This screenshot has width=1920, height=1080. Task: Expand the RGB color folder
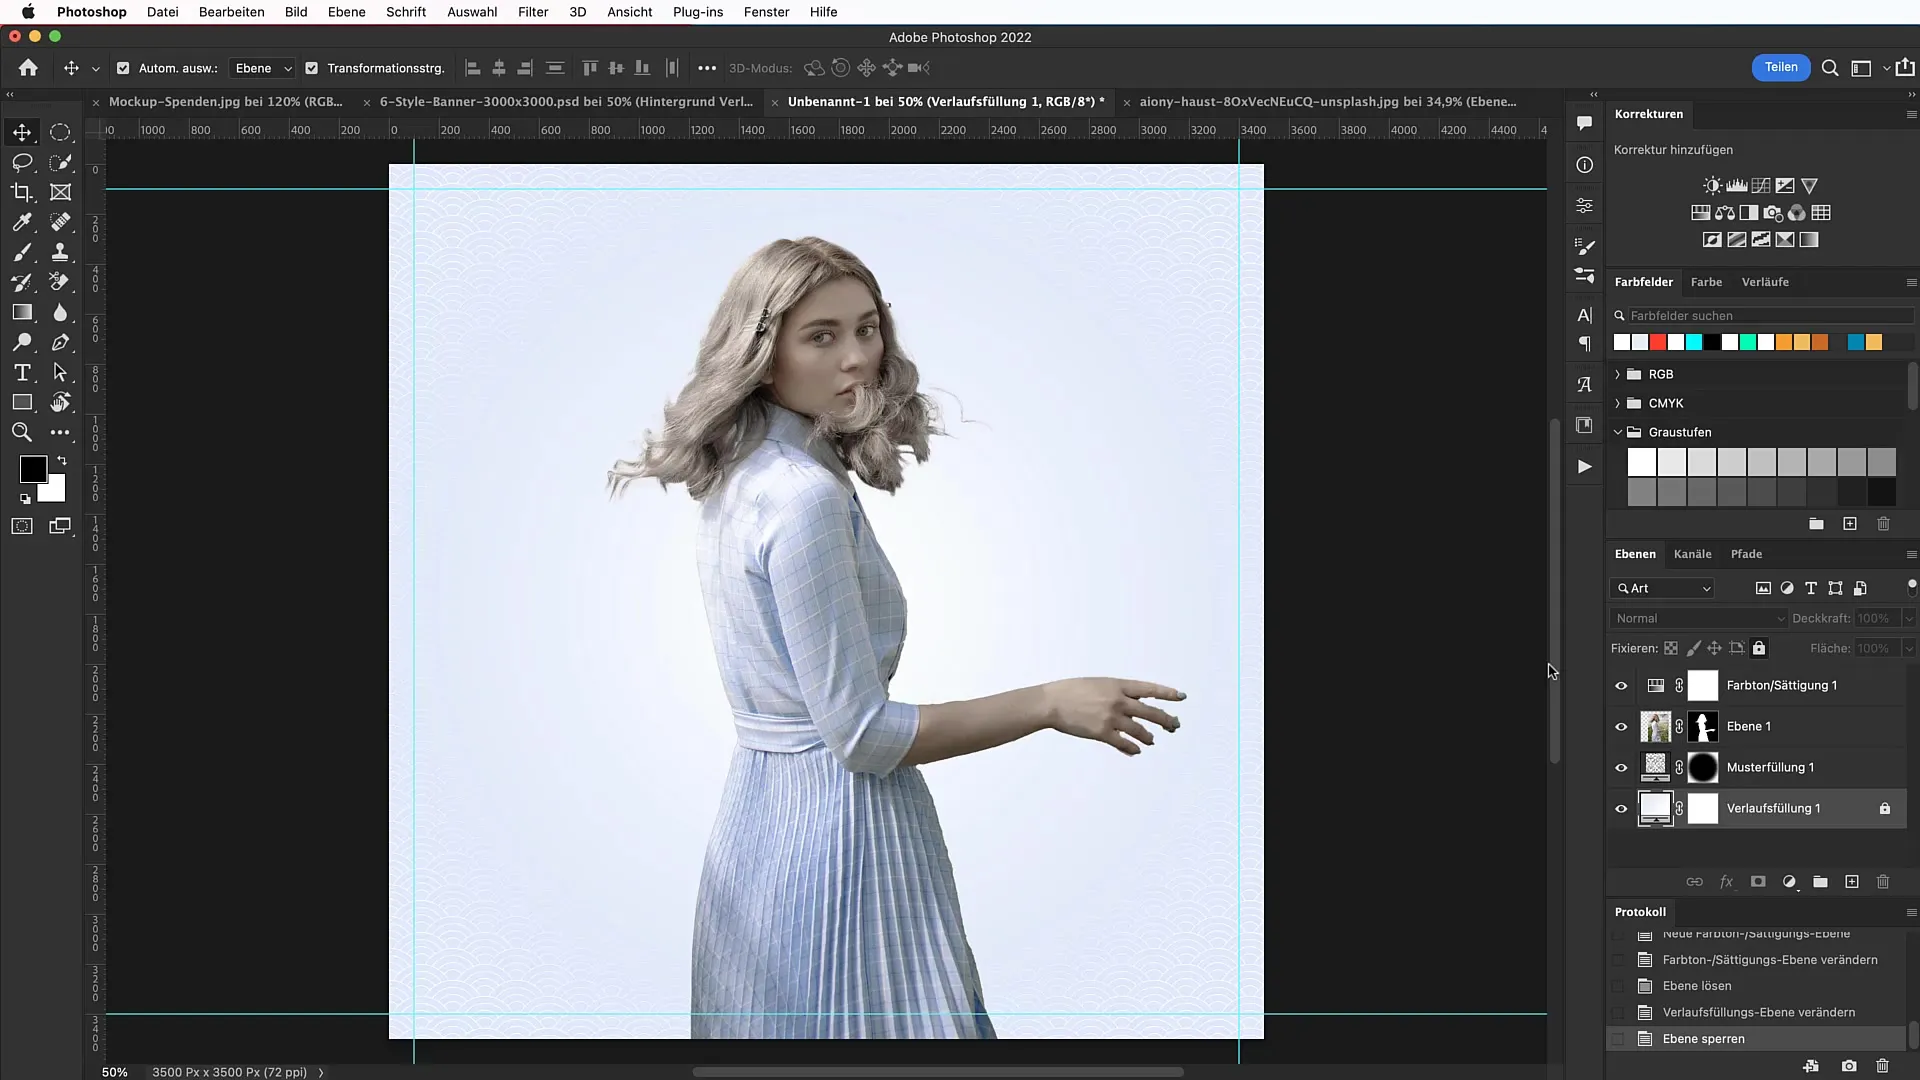tap(1618, 373)
